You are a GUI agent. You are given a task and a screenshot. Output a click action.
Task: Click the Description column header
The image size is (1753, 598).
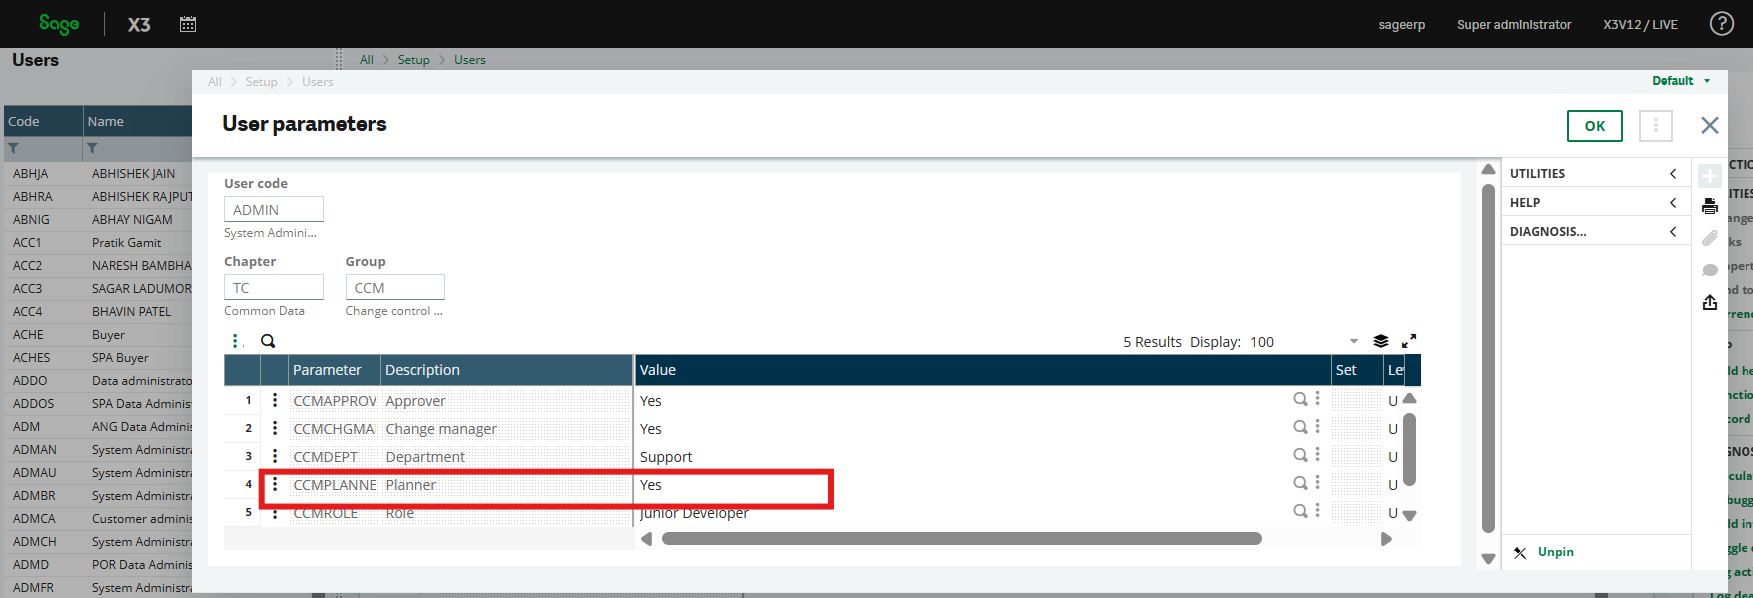tap(507, 370)
